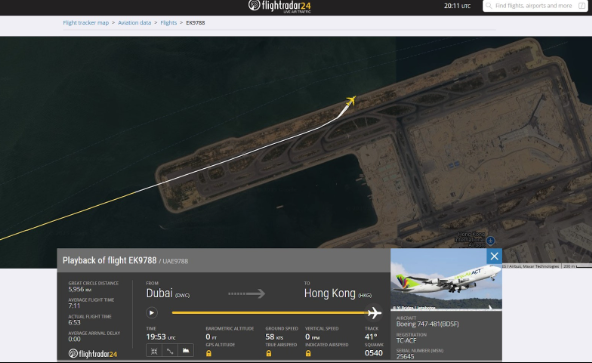Screen dimensions: 592x363
Task: Click 'Playback of flight EK9788' title
Action: click(x=109, y=260)
